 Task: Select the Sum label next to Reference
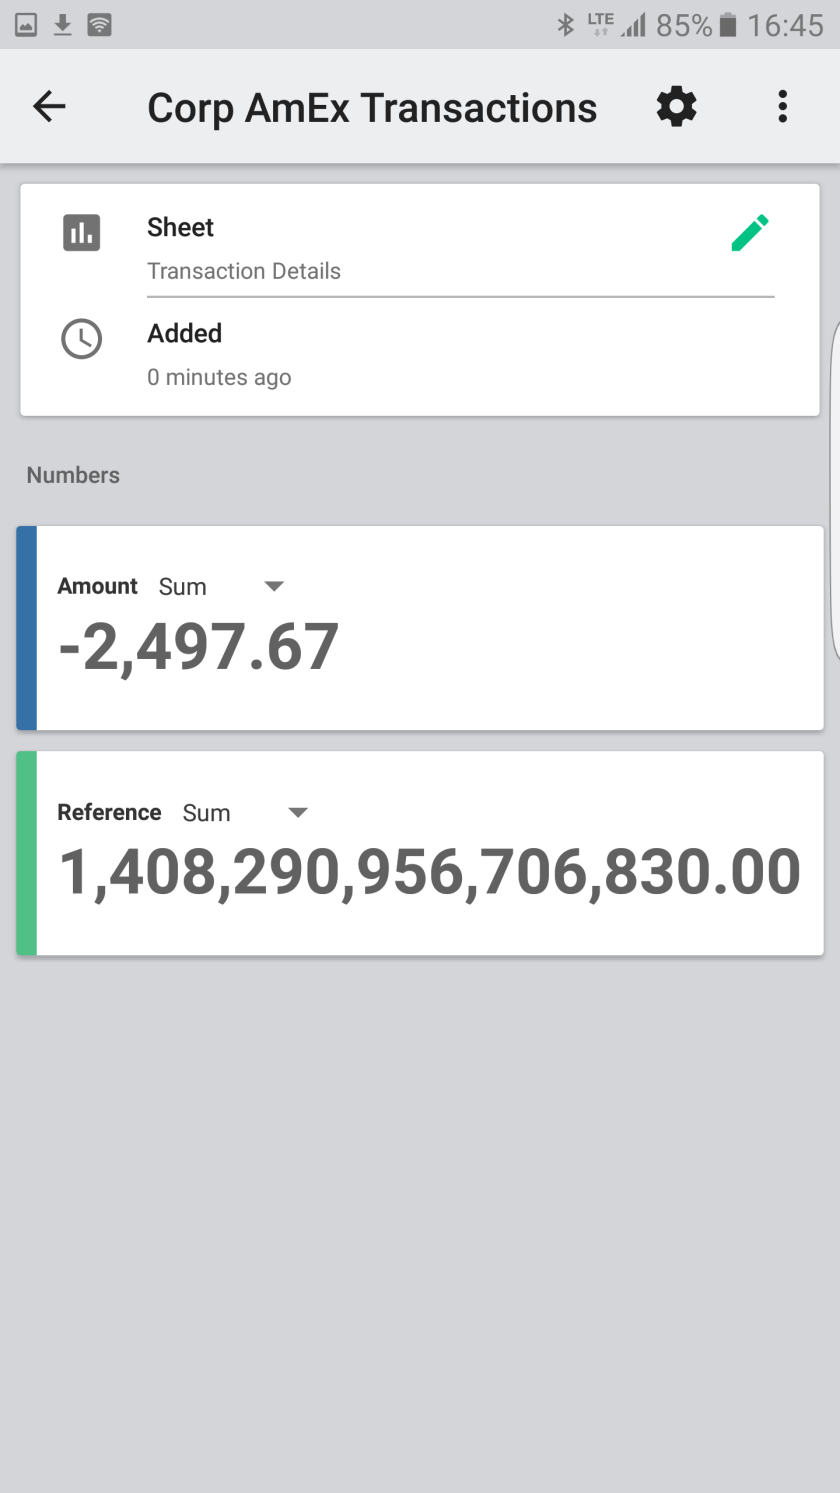(206, 813)
